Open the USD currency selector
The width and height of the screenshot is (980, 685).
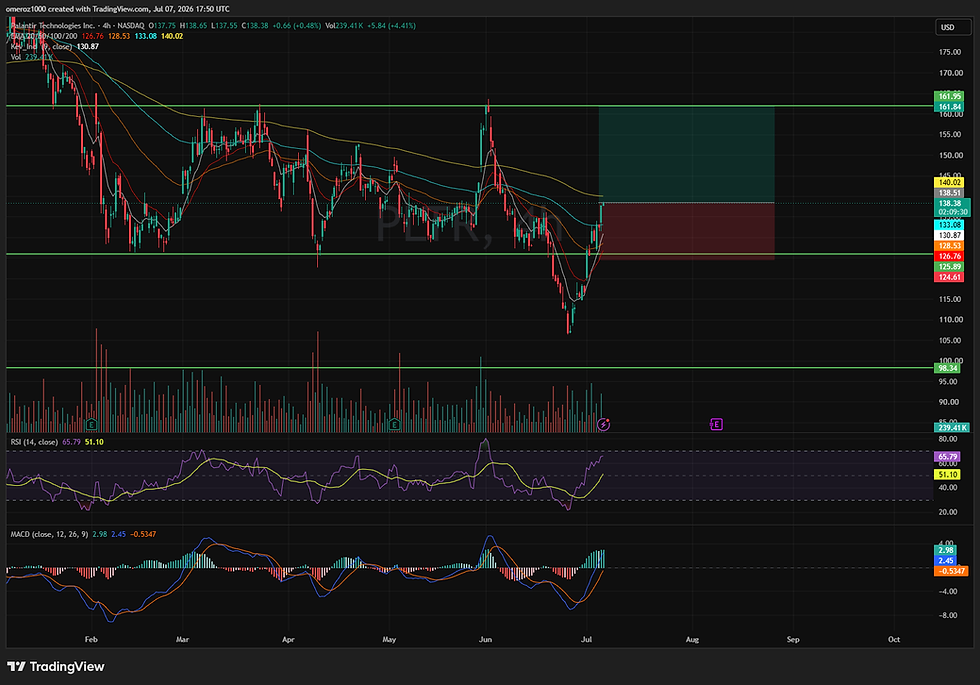[x=948, y=27]
